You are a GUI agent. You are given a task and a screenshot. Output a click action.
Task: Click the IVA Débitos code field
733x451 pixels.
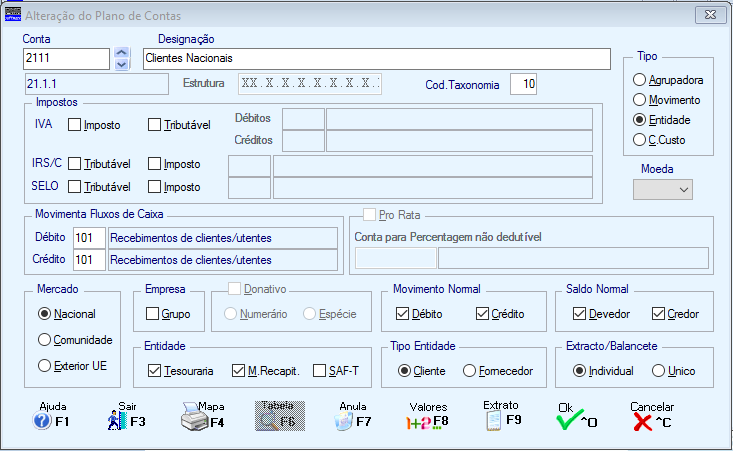tap(303, 119)
